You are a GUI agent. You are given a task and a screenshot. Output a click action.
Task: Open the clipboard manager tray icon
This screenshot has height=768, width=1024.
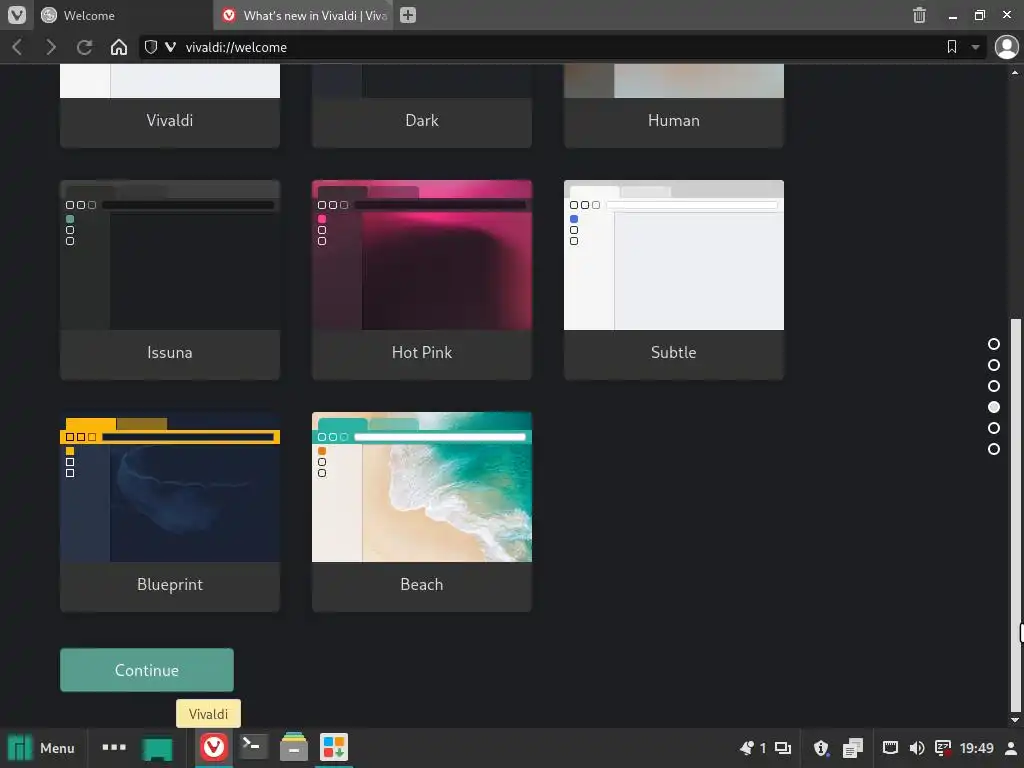[853, 748]
